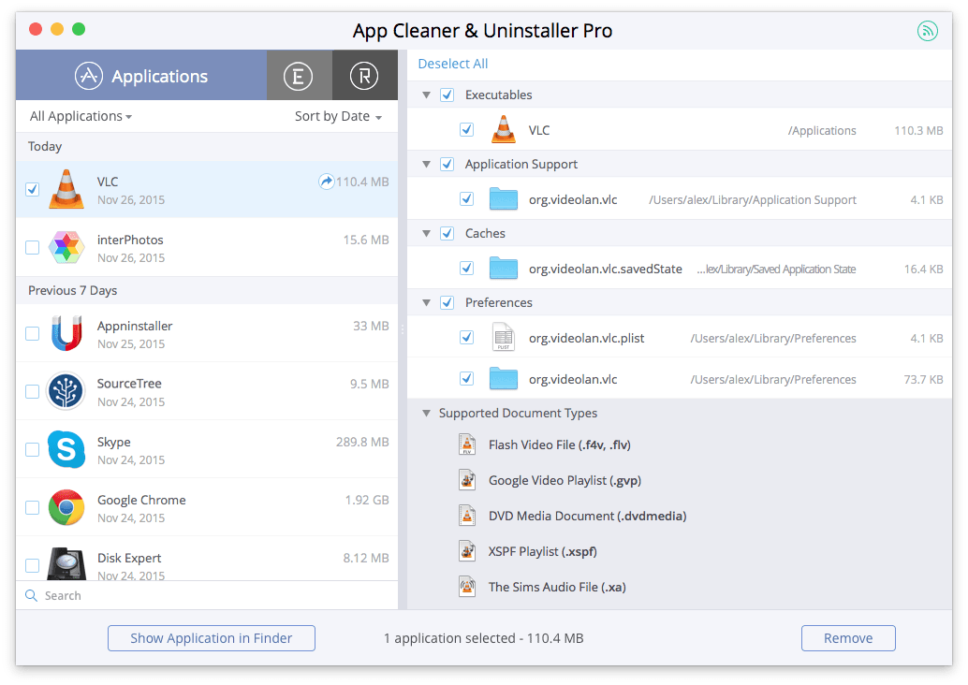
Task: Click the 'XSPF Playlist (.xspf)' text
Action: tap(543, 551)
